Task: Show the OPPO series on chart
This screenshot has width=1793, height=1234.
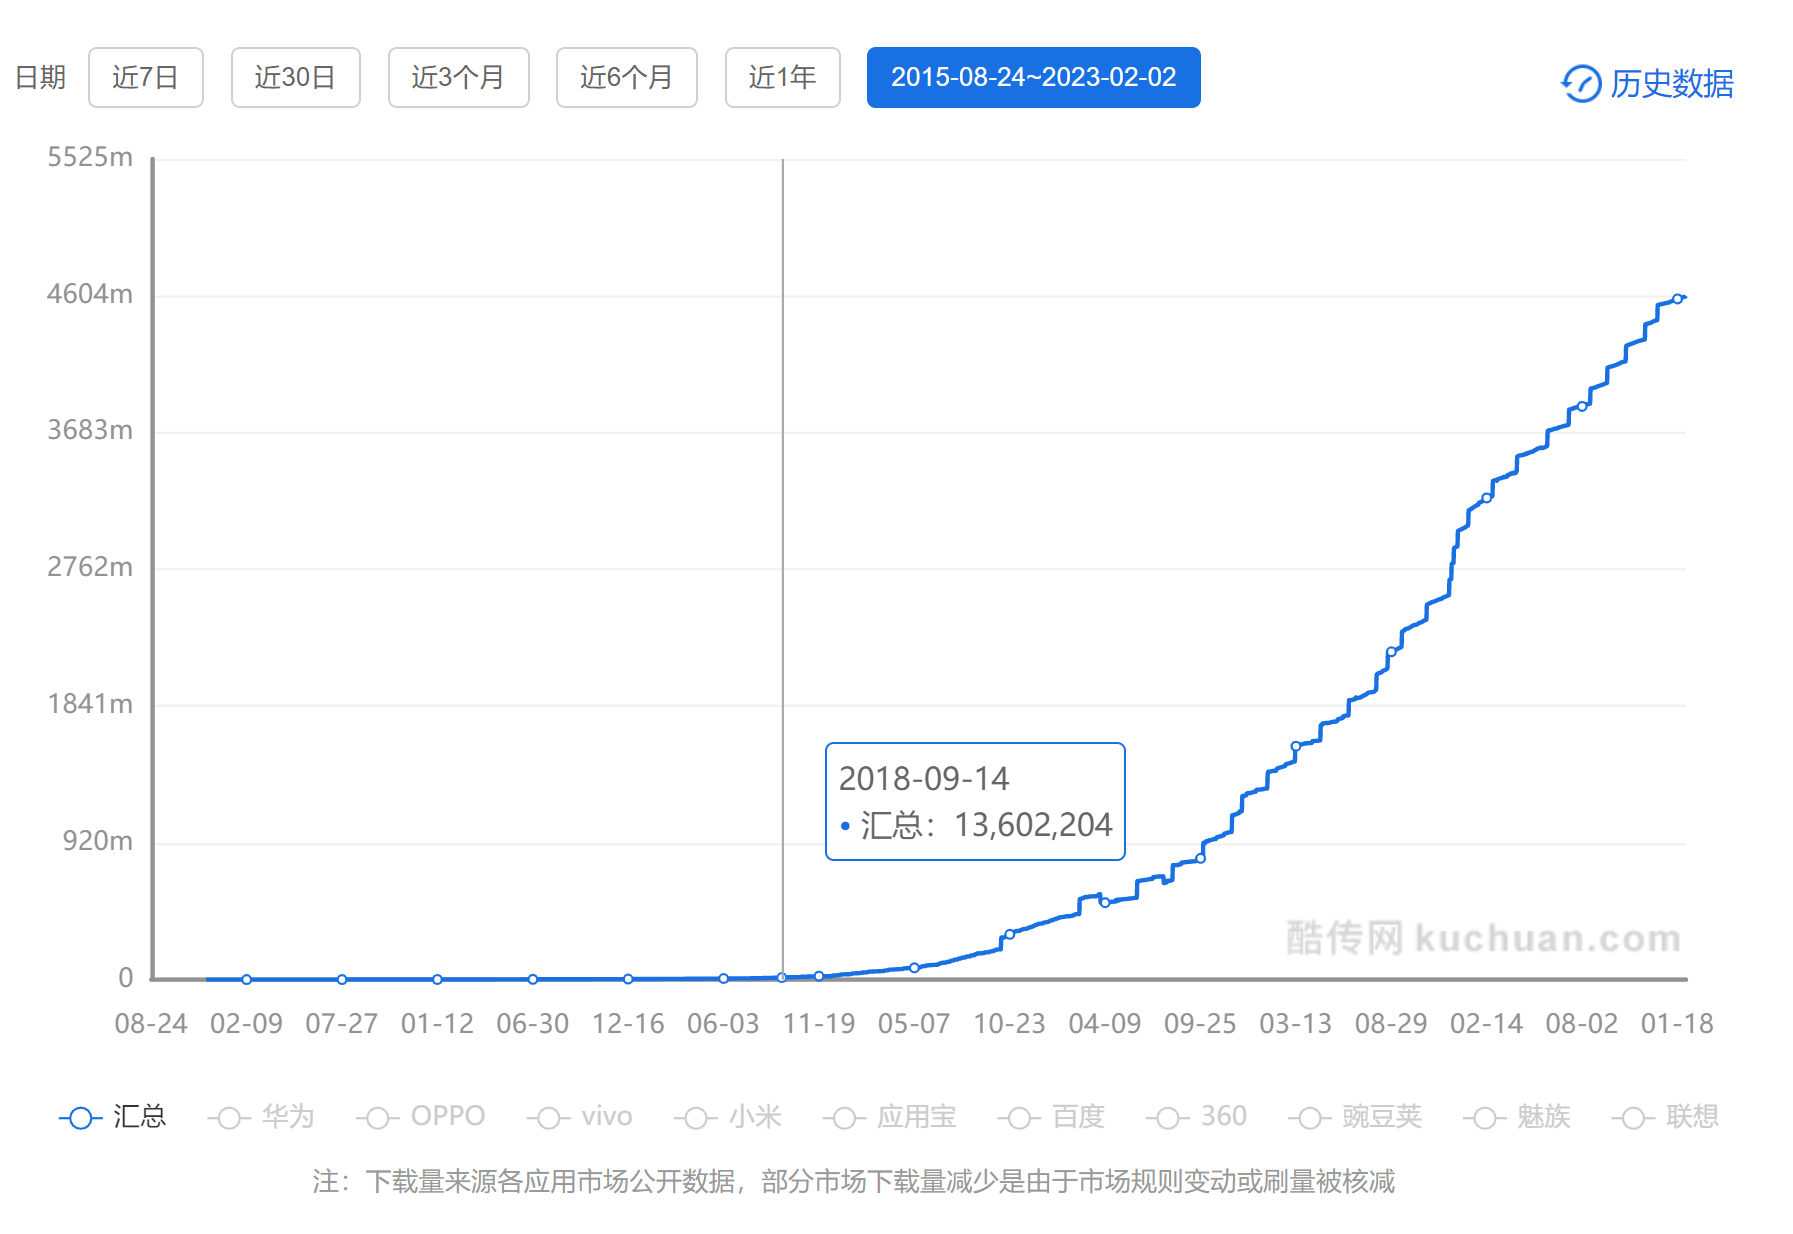Action: pyautogui.click(x=377, y=1117)
